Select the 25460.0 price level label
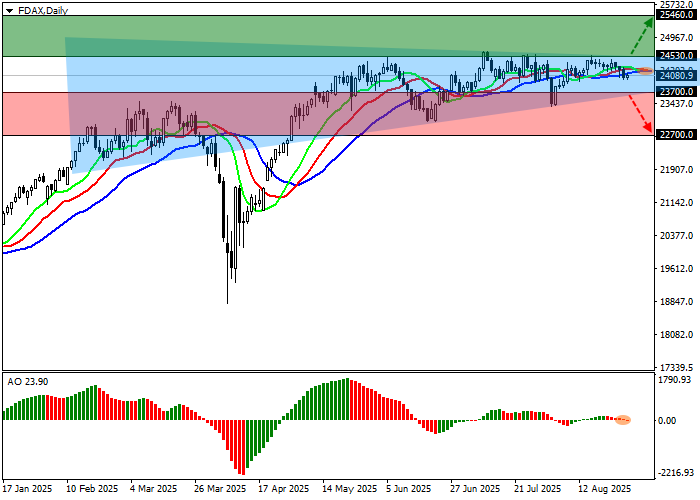 pos(676,15)
